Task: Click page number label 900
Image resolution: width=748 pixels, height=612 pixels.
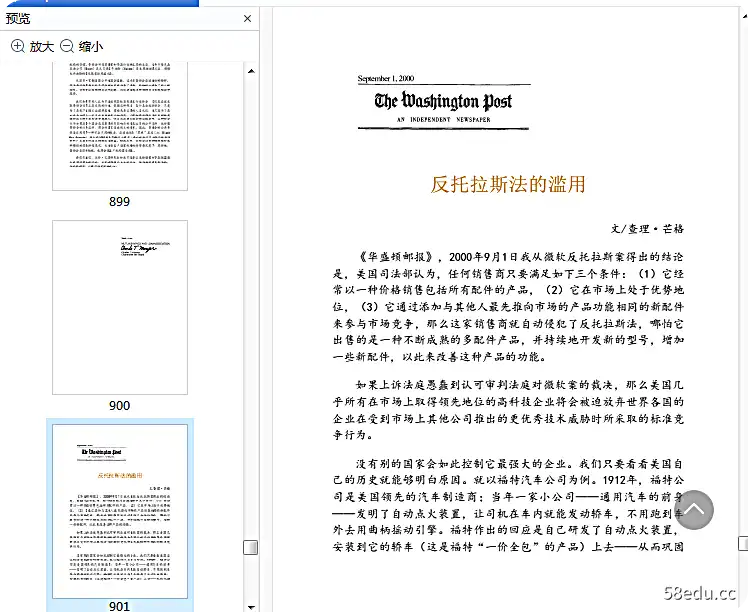Action: coord(119,405)
